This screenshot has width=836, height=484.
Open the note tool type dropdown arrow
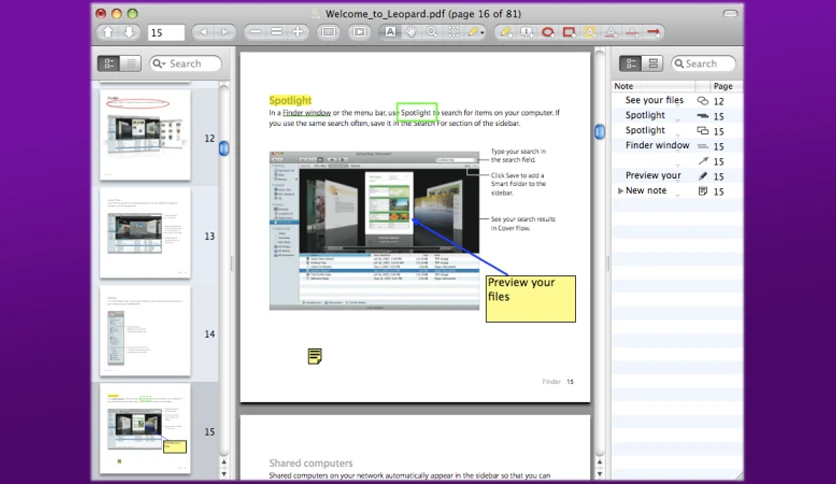coord(482,33)
